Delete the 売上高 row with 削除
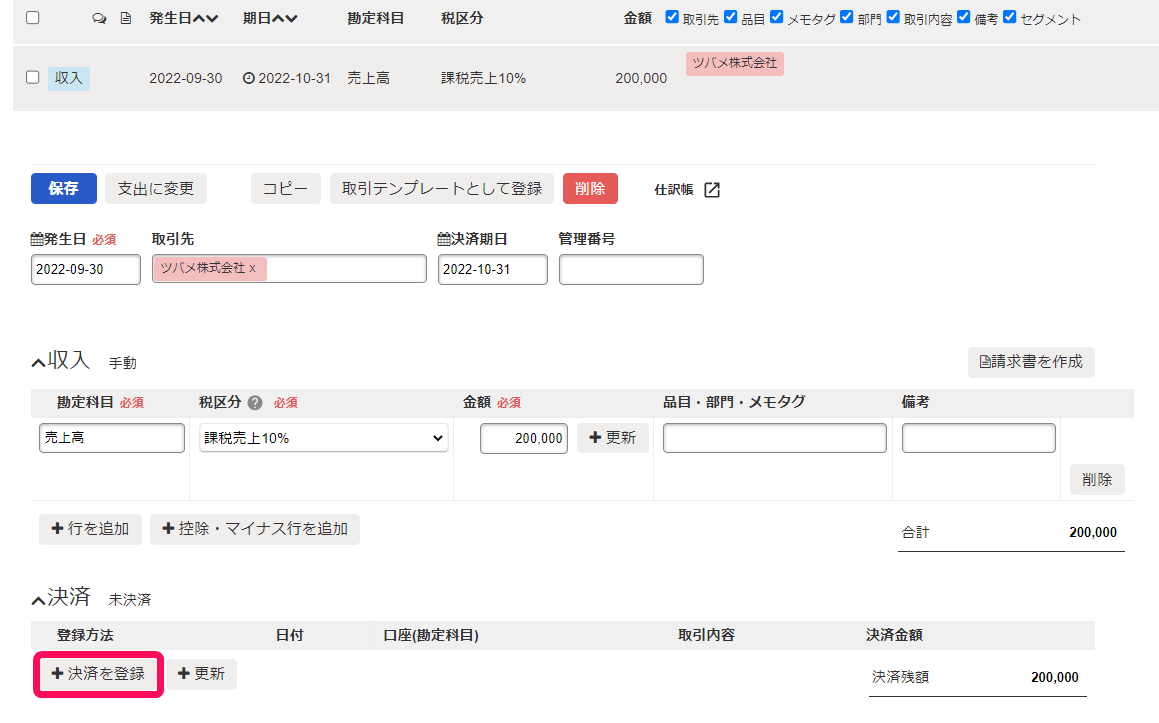 1097,480
